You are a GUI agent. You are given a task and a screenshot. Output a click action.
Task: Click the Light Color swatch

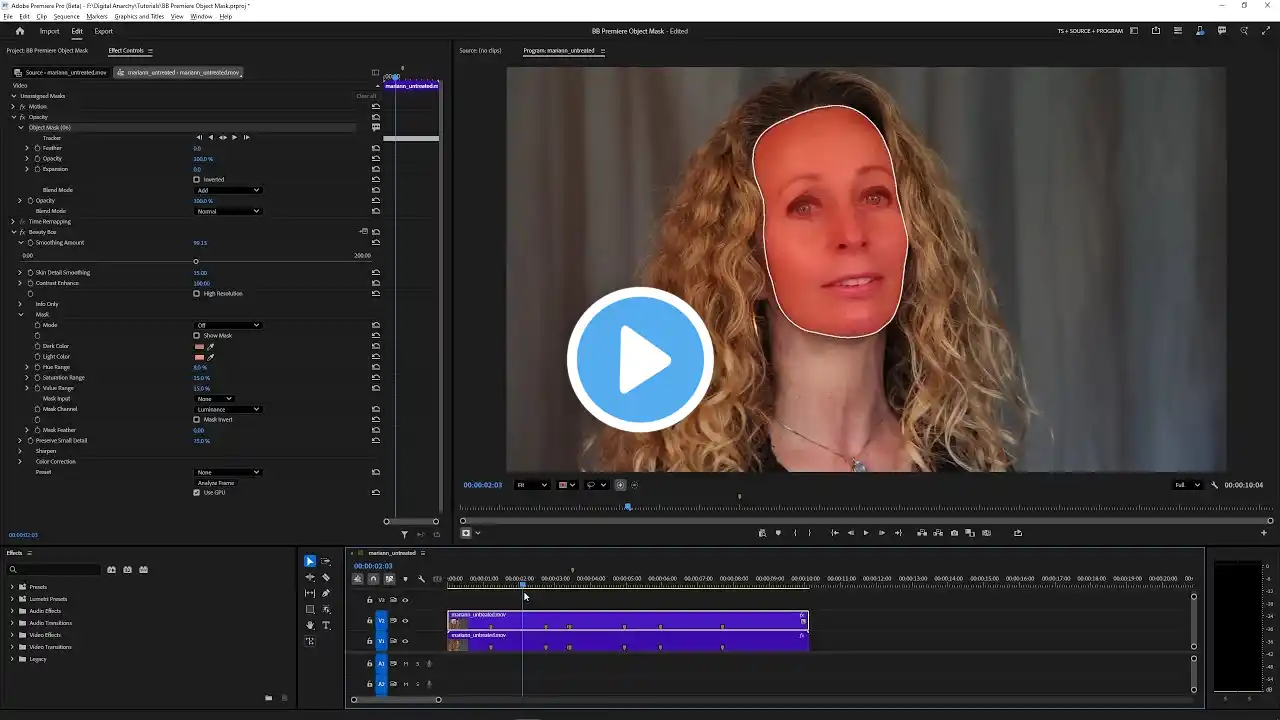199,357
